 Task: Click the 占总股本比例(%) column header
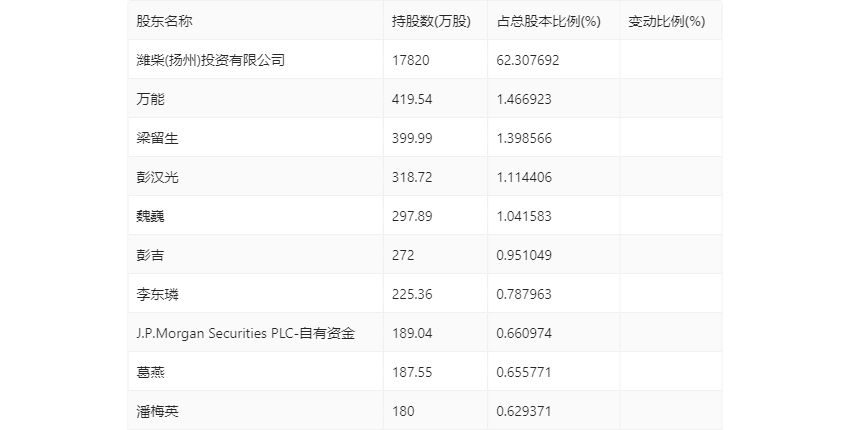549,21
